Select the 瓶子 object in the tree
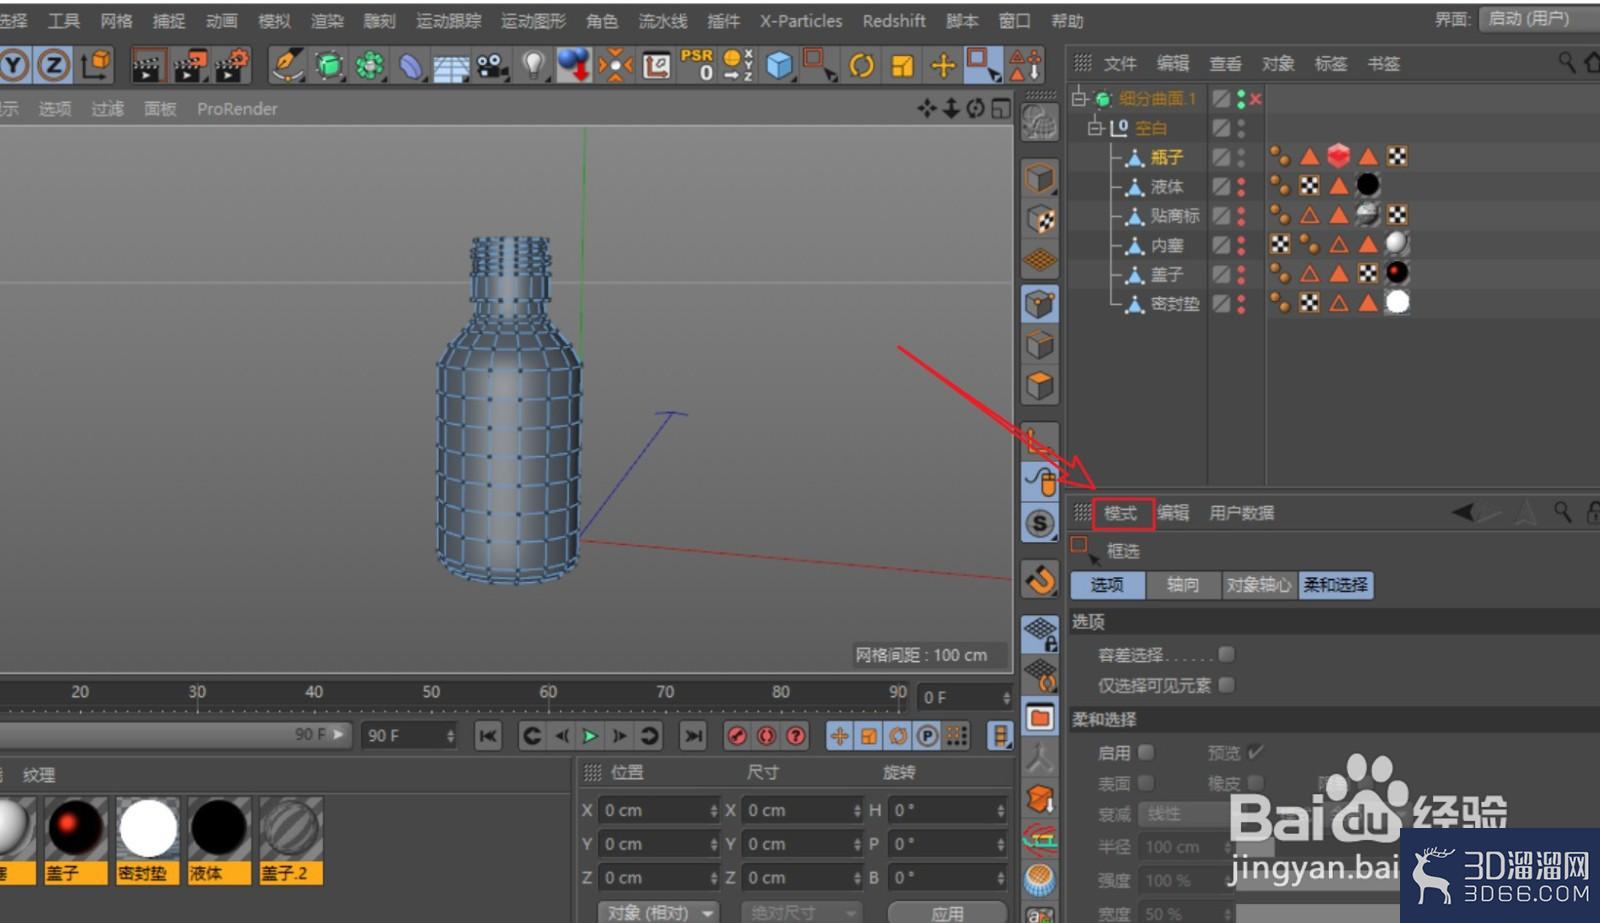 point(1166,157)
